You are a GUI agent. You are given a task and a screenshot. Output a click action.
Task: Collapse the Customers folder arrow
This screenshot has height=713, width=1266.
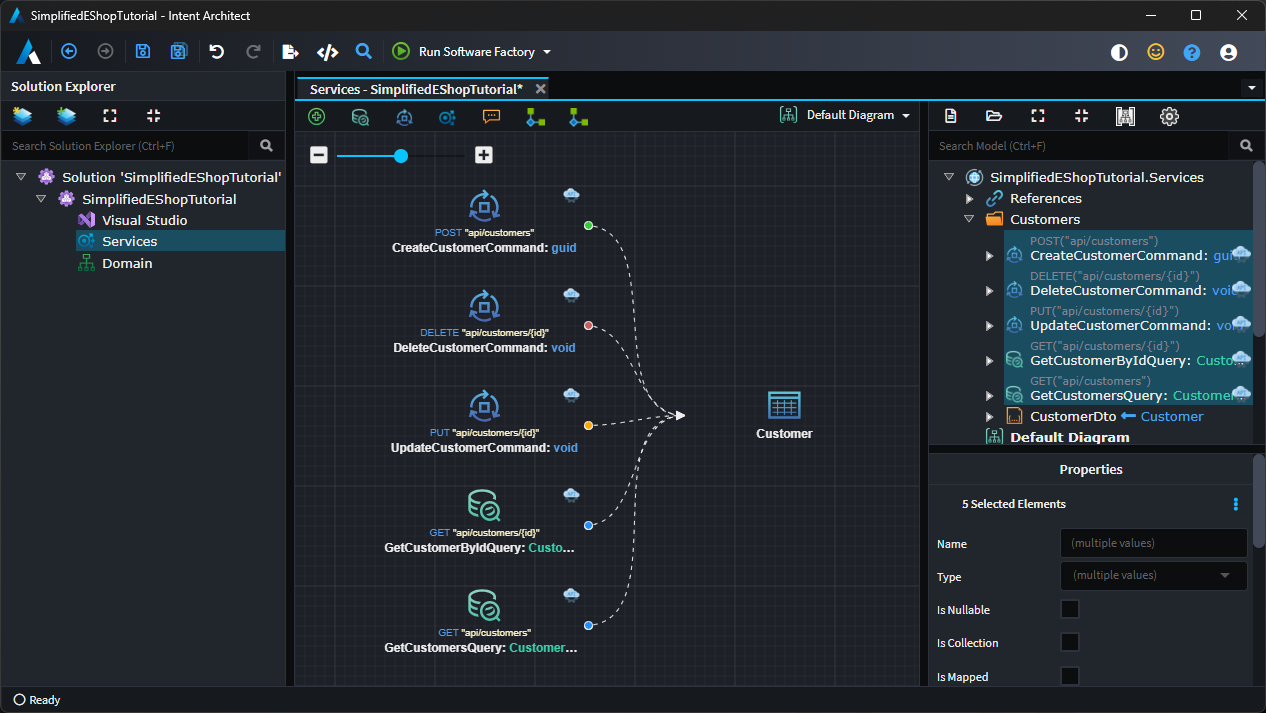click(x=969, y=219)
